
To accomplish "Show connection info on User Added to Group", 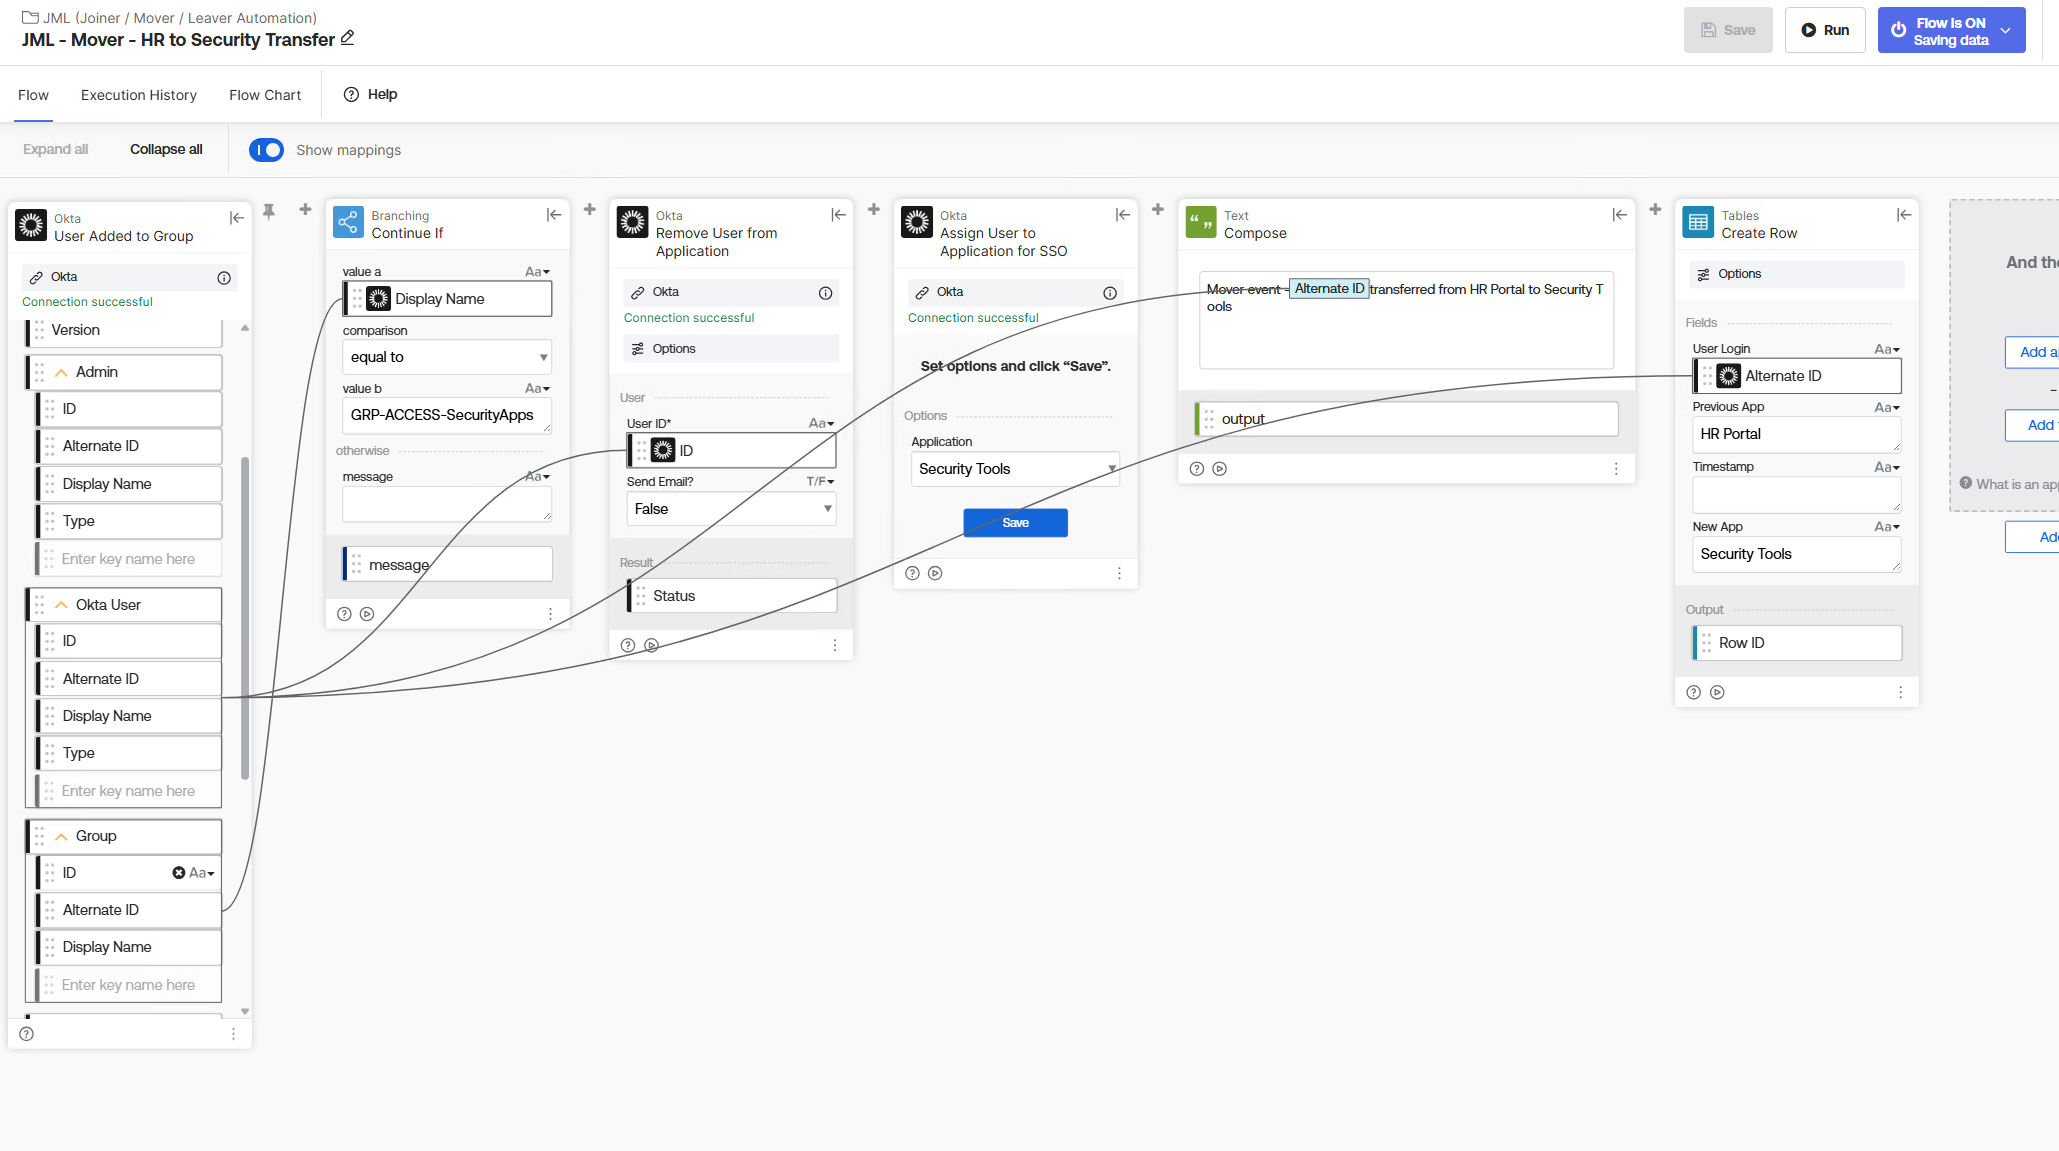I will (224, 278).
